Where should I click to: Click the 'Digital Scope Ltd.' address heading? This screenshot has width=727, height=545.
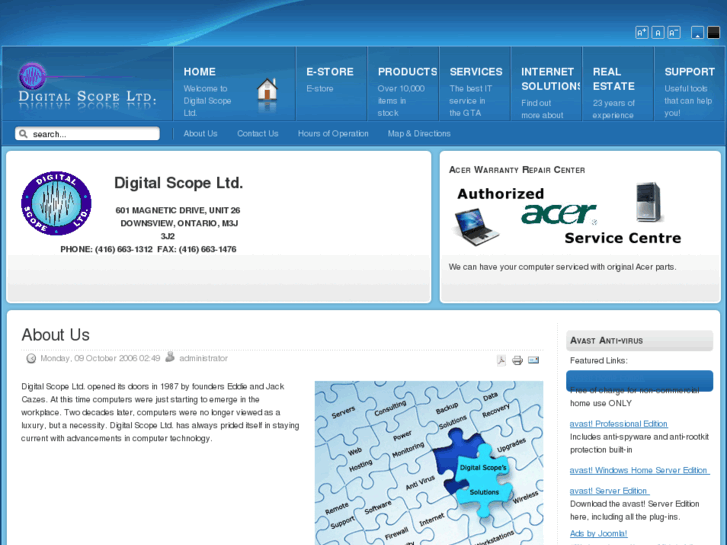179,183
